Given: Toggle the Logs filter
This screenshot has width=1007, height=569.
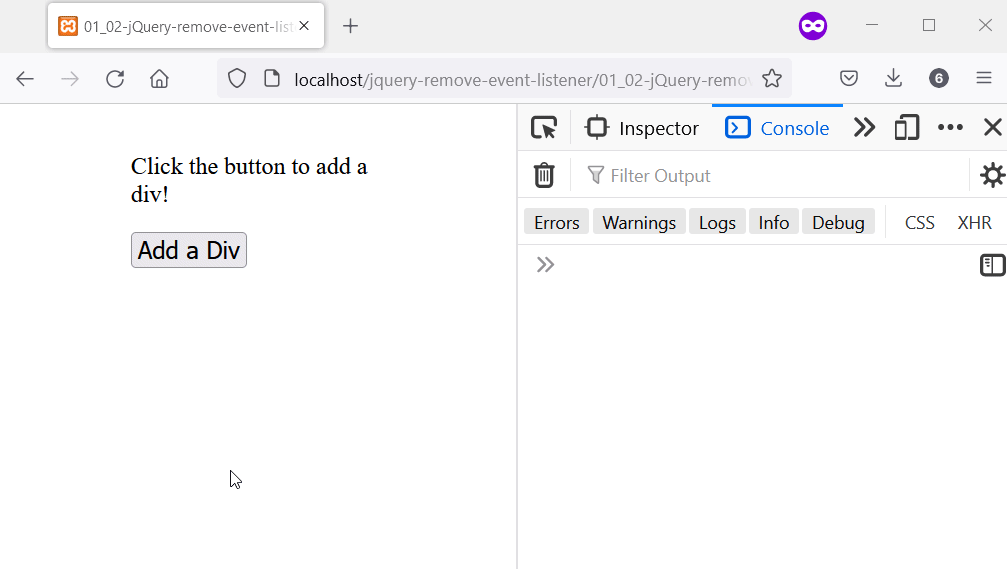Looking at the screenshot, I should [x=717, y=222].
